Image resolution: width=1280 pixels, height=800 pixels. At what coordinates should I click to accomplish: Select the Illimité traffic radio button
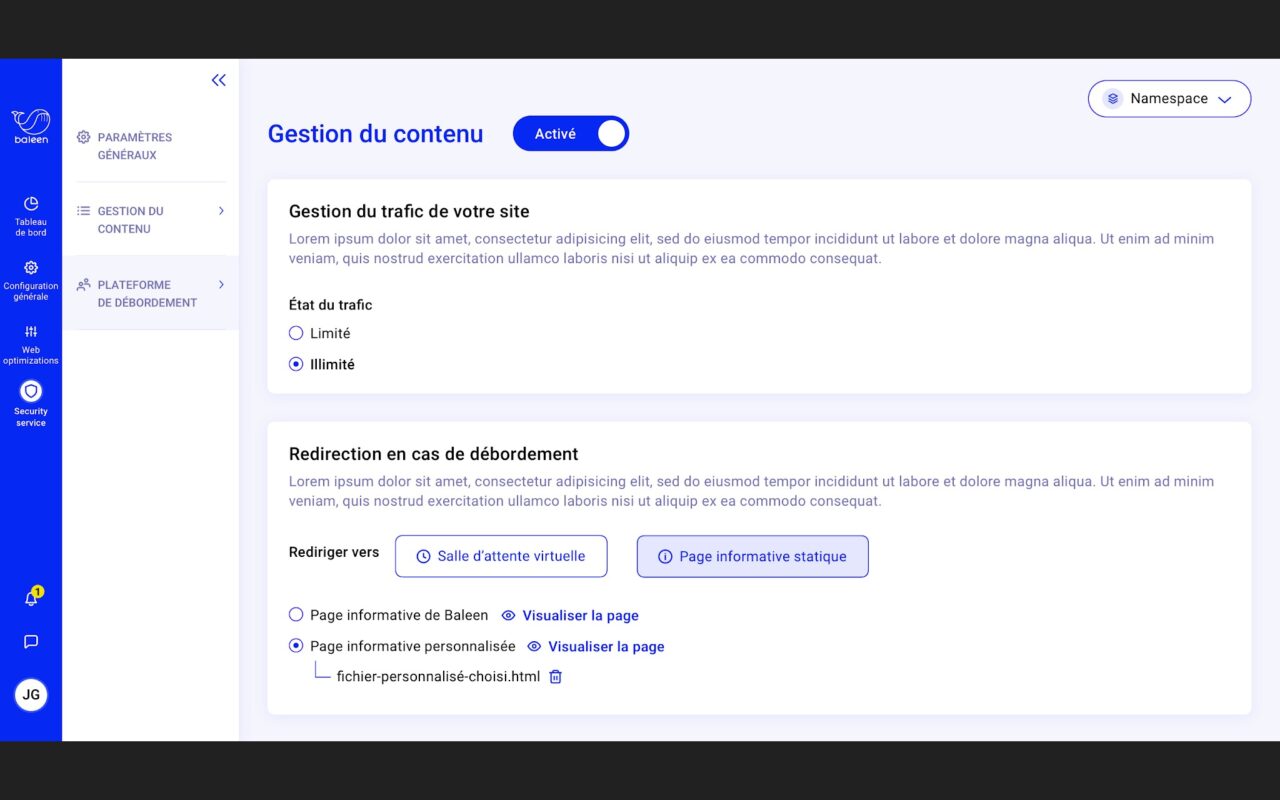[x=296, y=364]
